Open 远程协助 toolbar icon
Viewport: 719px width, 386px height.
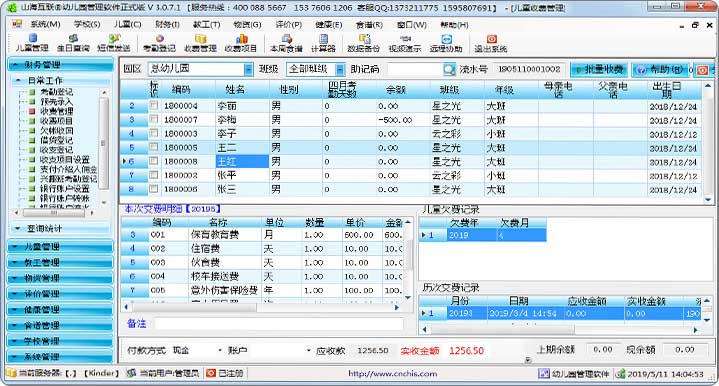point(446,43)
